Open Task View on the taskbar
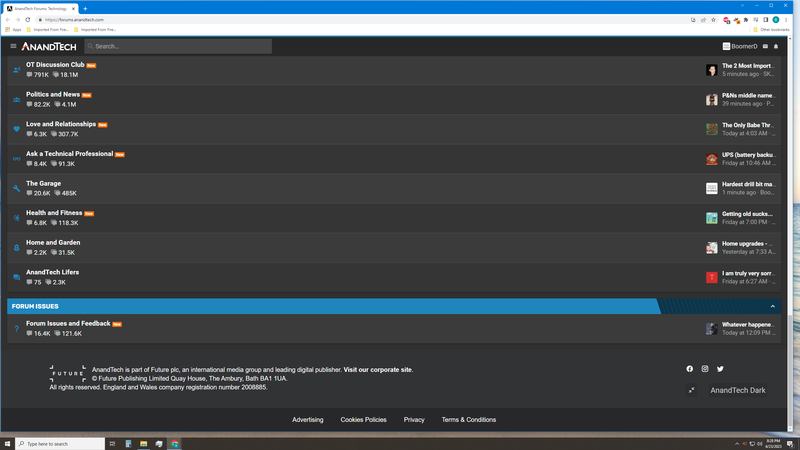Viewport: 800px width, 450px height. click(112, 444)
